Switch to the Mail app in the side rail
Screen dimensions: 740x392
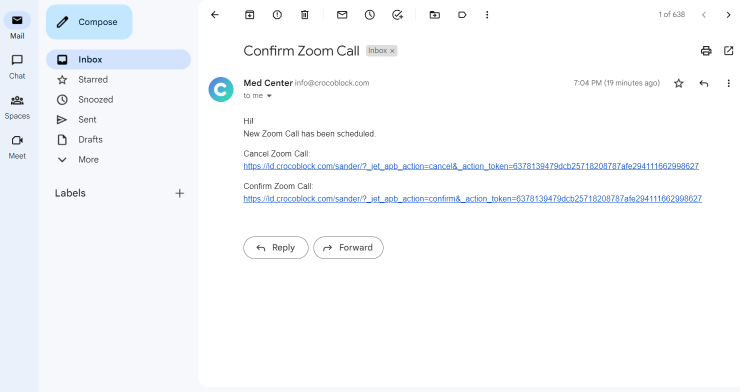point(17,26)
